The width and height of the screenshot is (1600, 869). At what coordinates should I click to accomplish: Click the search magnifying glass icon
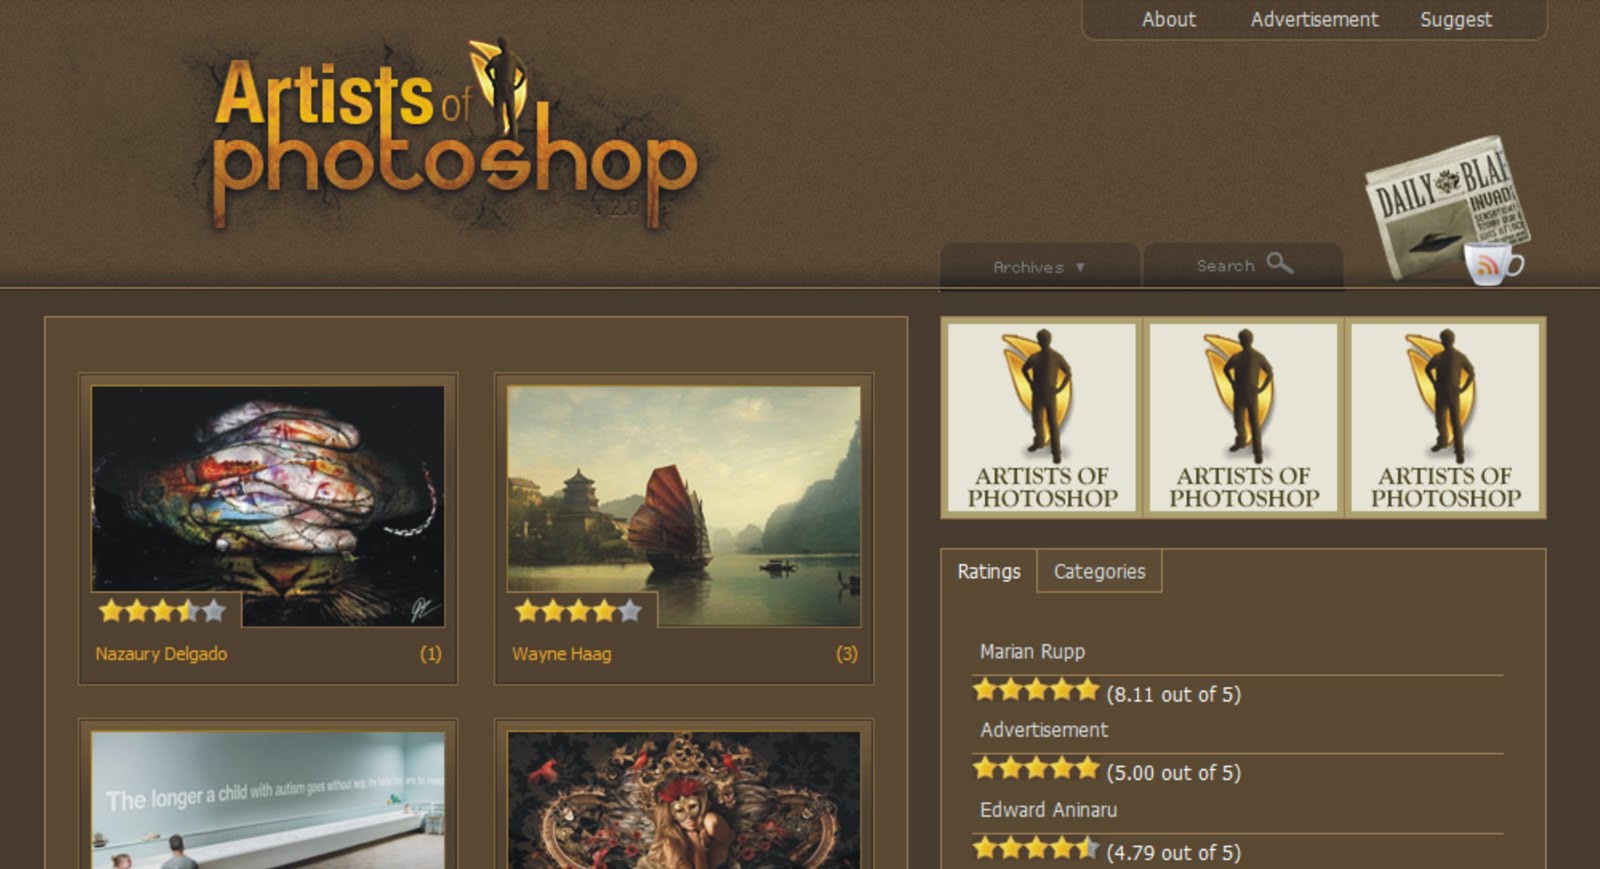(1280, 263)
